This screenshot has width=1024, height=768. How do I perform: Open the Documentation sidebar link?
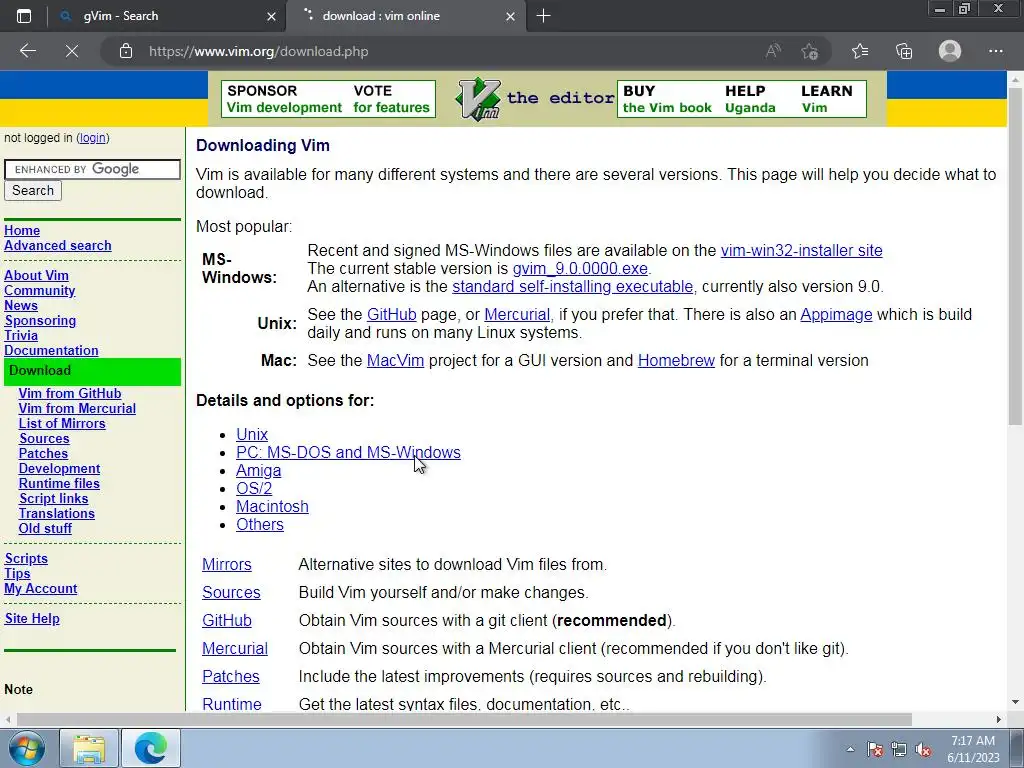coord(51,351)
